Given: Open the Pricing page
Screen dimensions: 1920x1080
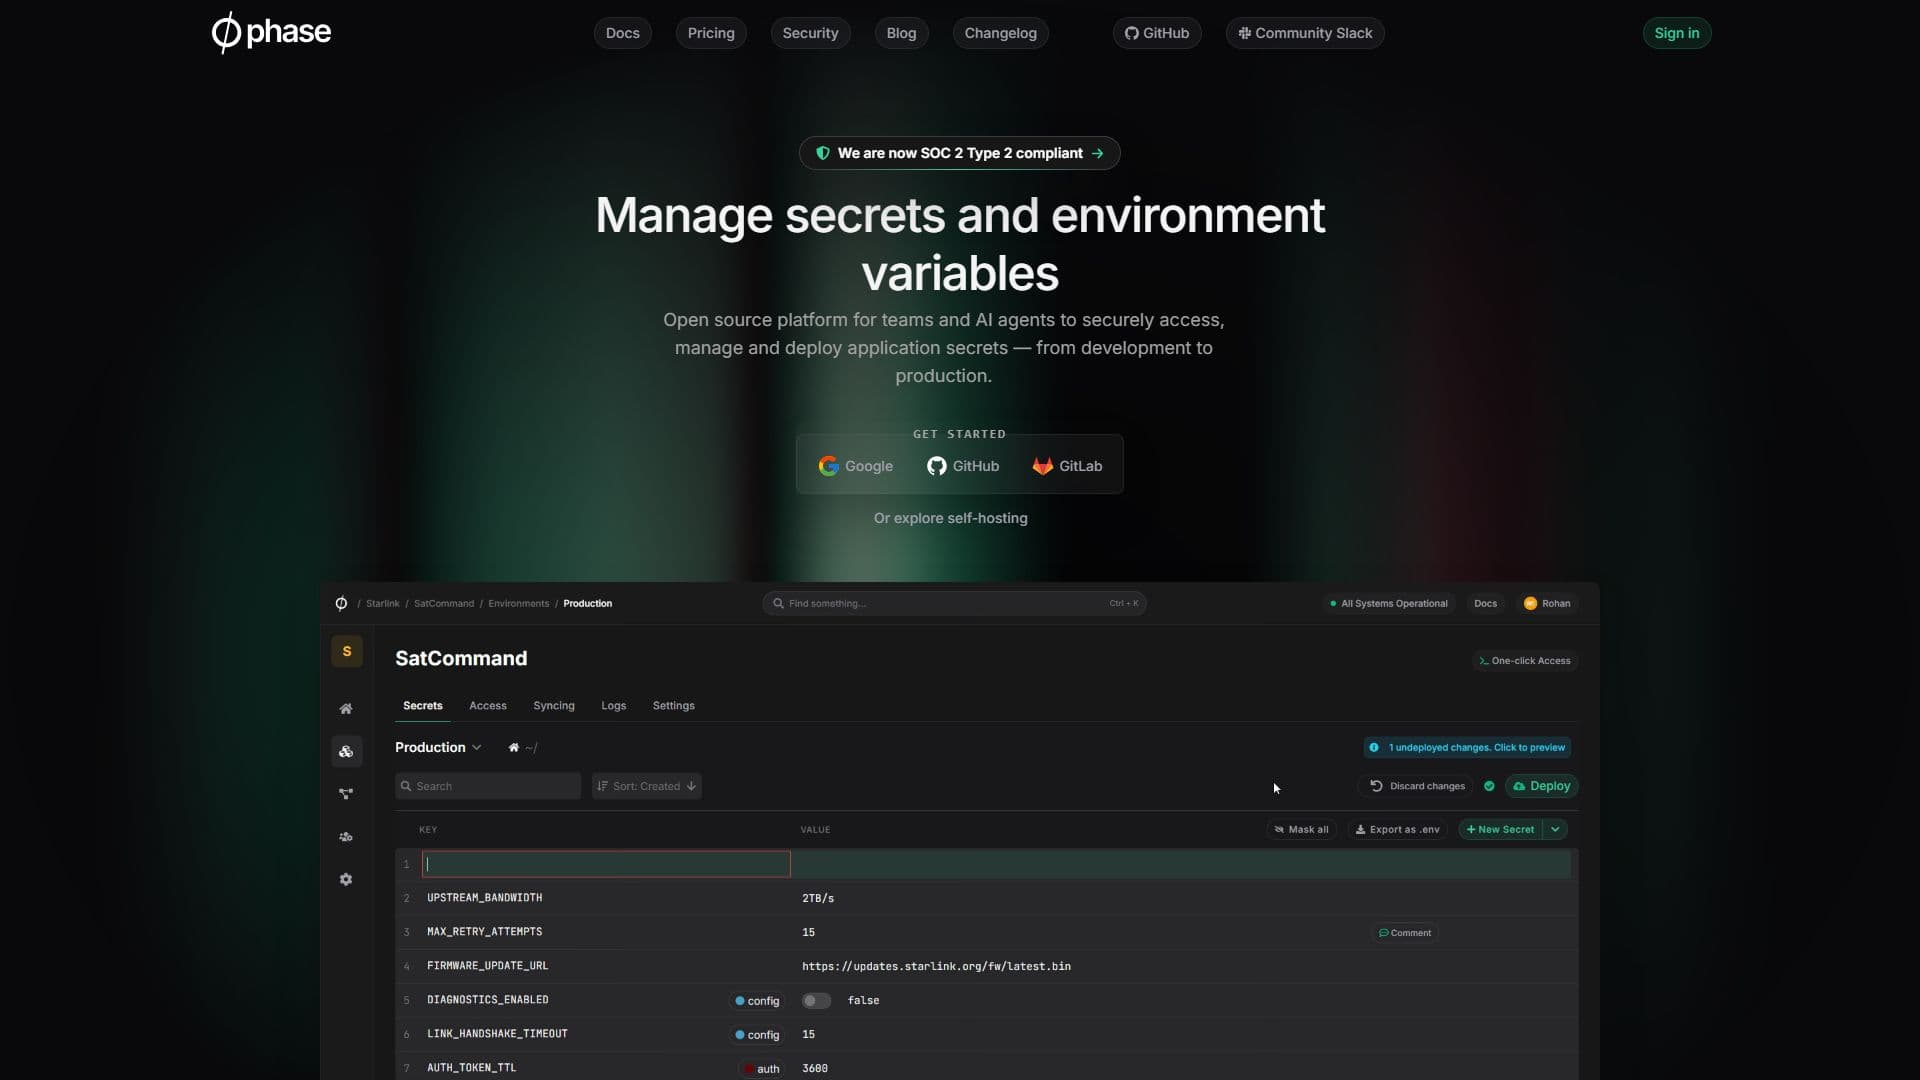Looking at the screenshot, I should click(711, 33).
